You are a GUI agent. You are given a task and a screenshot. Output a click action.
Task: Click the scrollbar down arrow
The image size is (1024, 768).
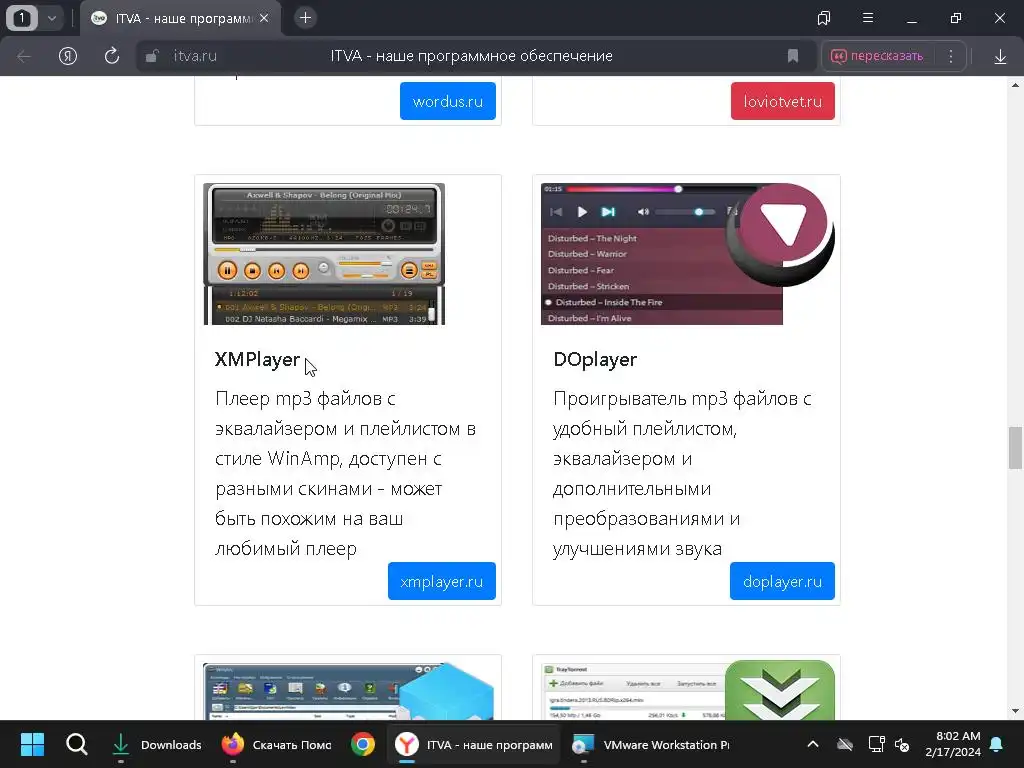(1015, 711)
